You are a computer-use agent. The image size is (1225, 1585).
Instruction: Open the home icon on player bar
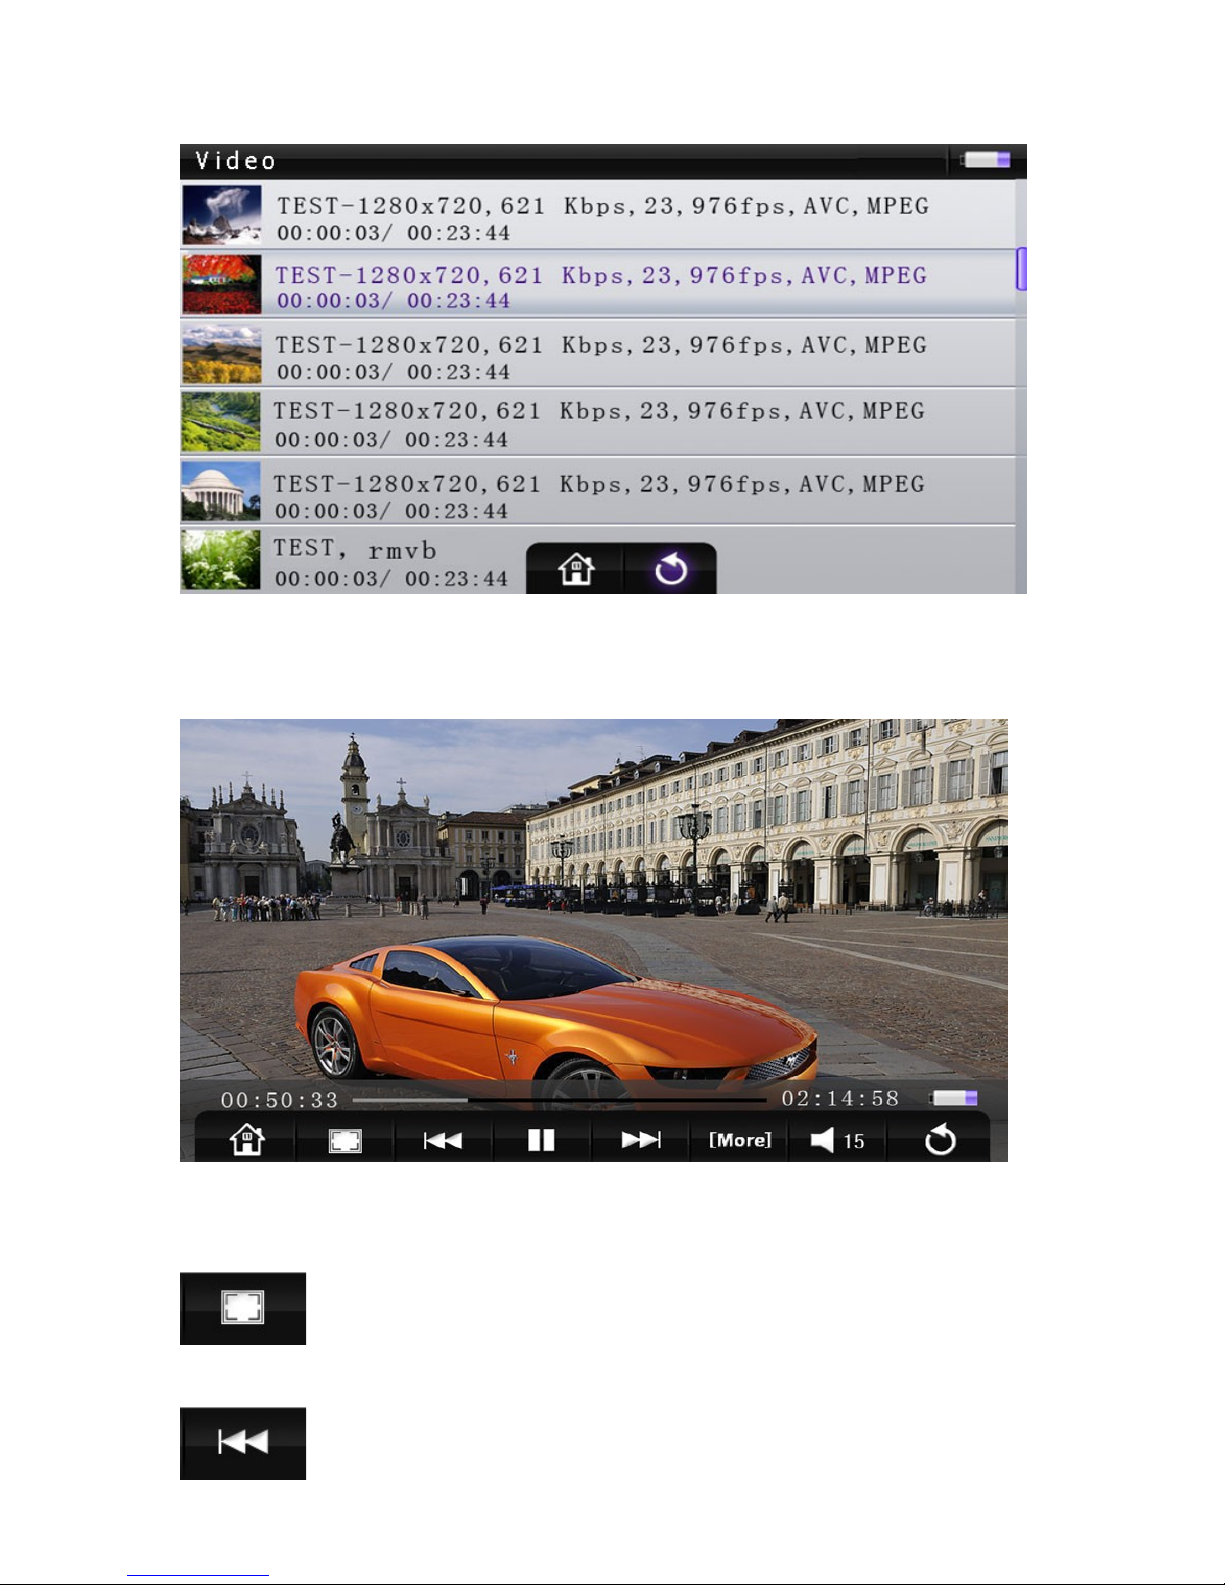click(246, 1140)
